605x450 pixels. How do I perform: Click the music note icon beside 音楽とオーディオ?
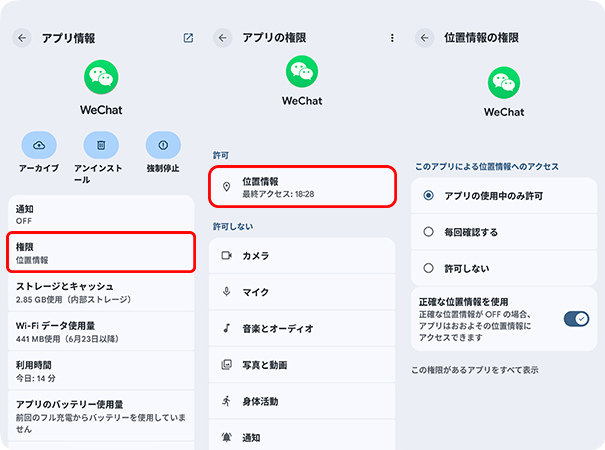pyautogui.click(x=226, y=328)
